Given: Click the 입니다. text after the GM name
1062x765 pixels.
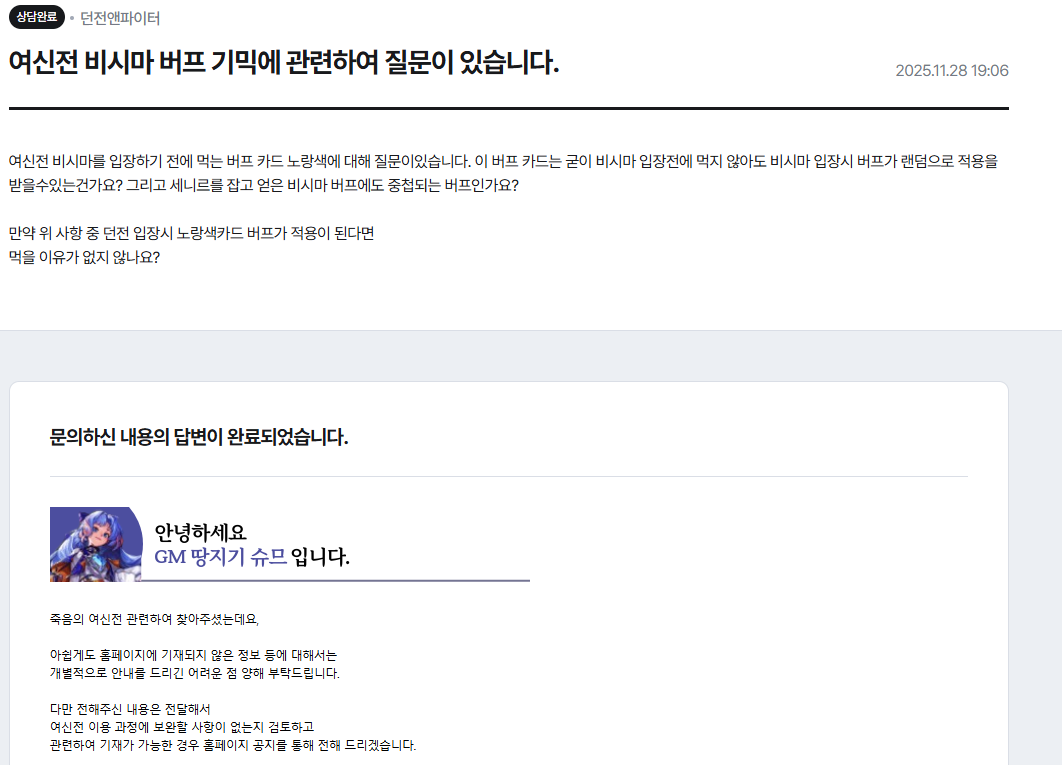Looking at the screenshot, I should (x=320, y=557).
